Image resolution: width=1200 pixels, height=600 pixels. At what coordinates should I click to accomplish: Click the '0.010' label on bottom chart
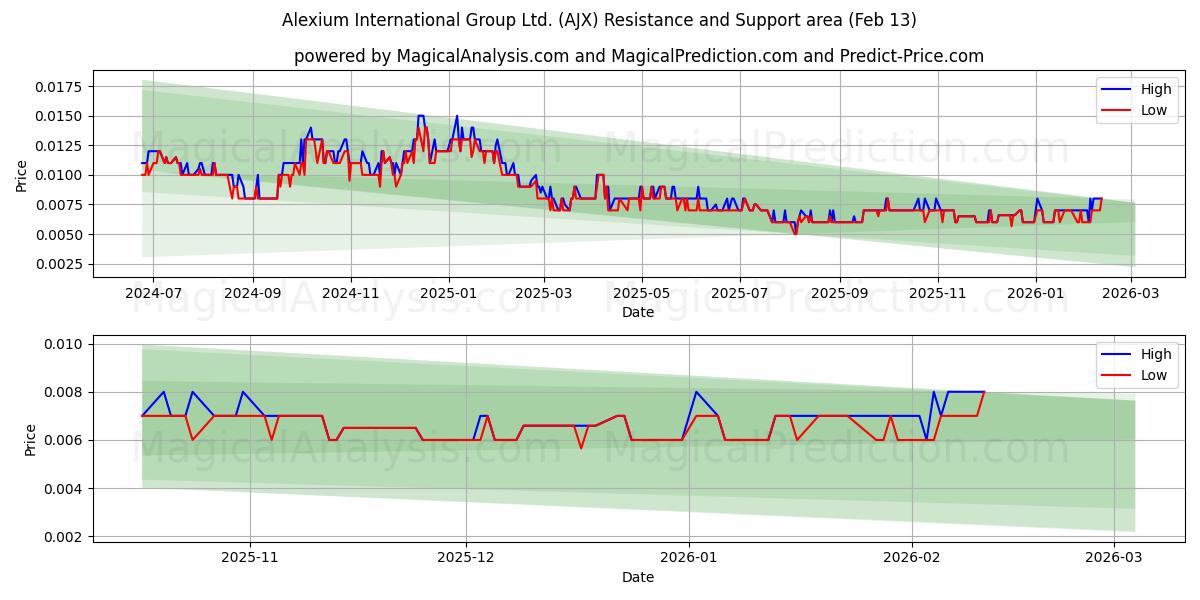tap(65, 344)
